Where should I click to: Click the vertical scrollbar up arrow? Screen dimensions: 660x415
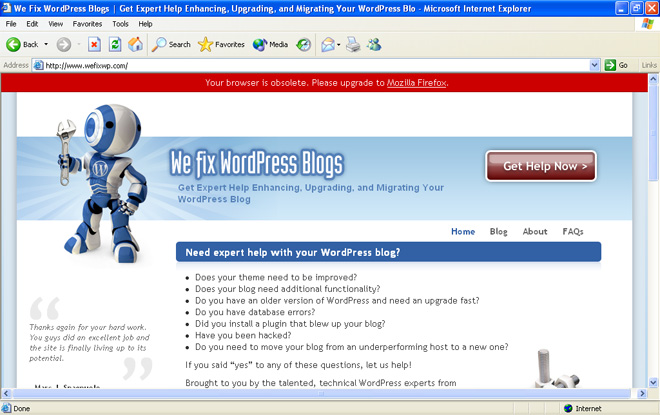[x=653, y=79]
